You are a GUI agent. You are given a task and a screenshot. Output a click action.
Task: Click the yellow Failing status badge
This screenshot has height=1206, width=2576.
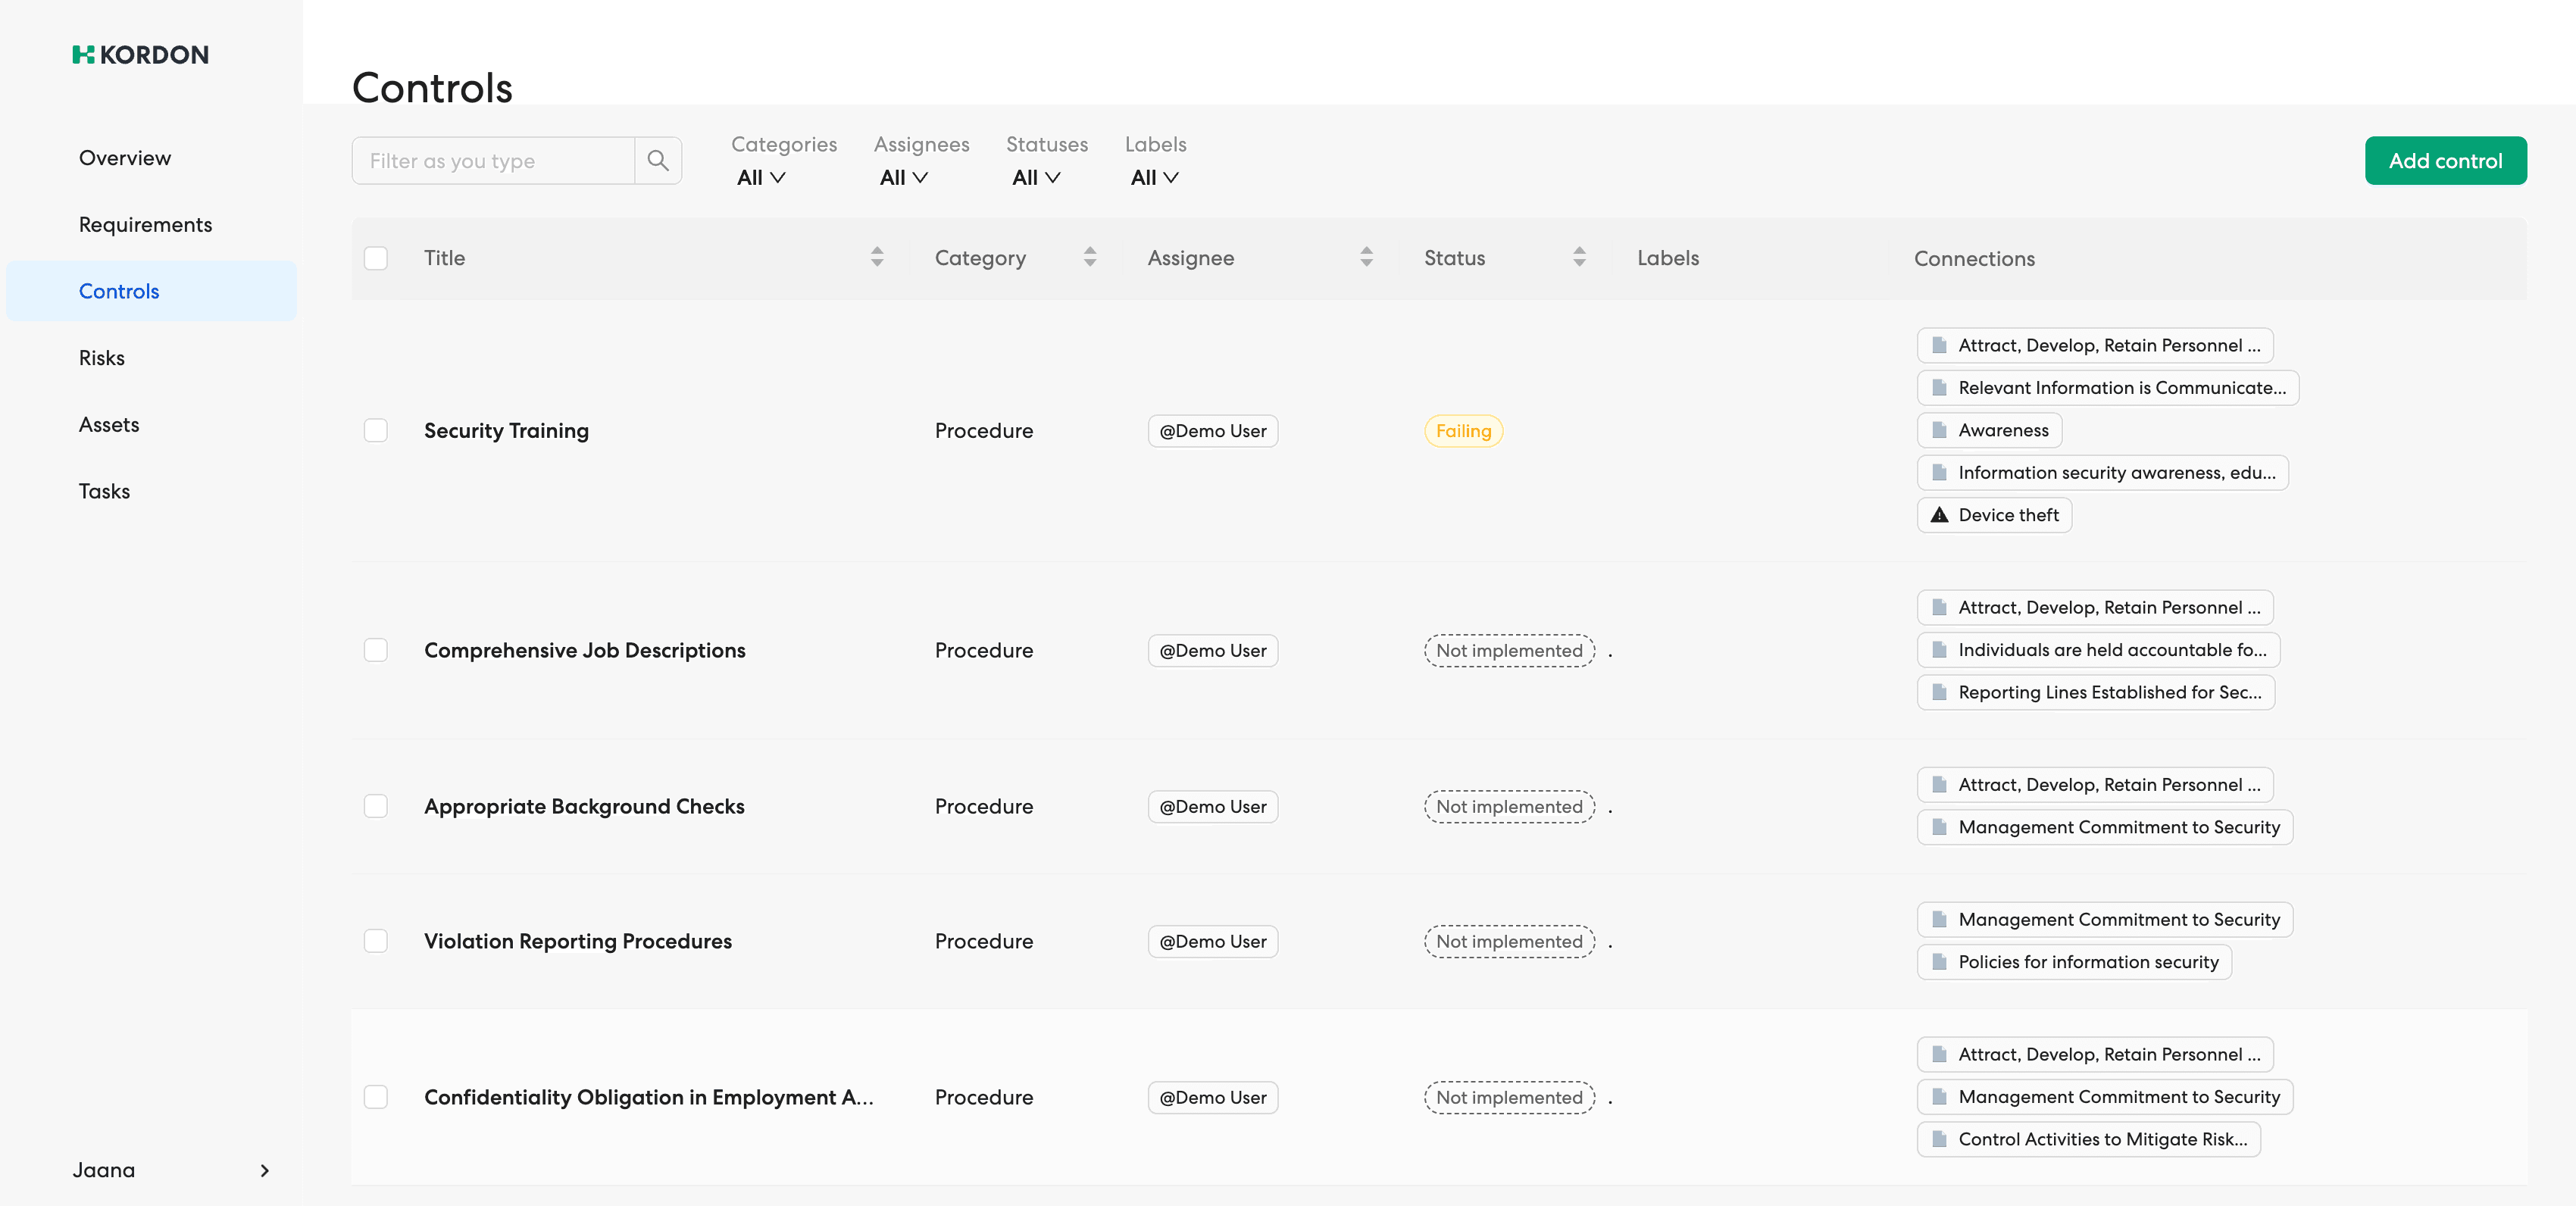(x=1462, y=431)
